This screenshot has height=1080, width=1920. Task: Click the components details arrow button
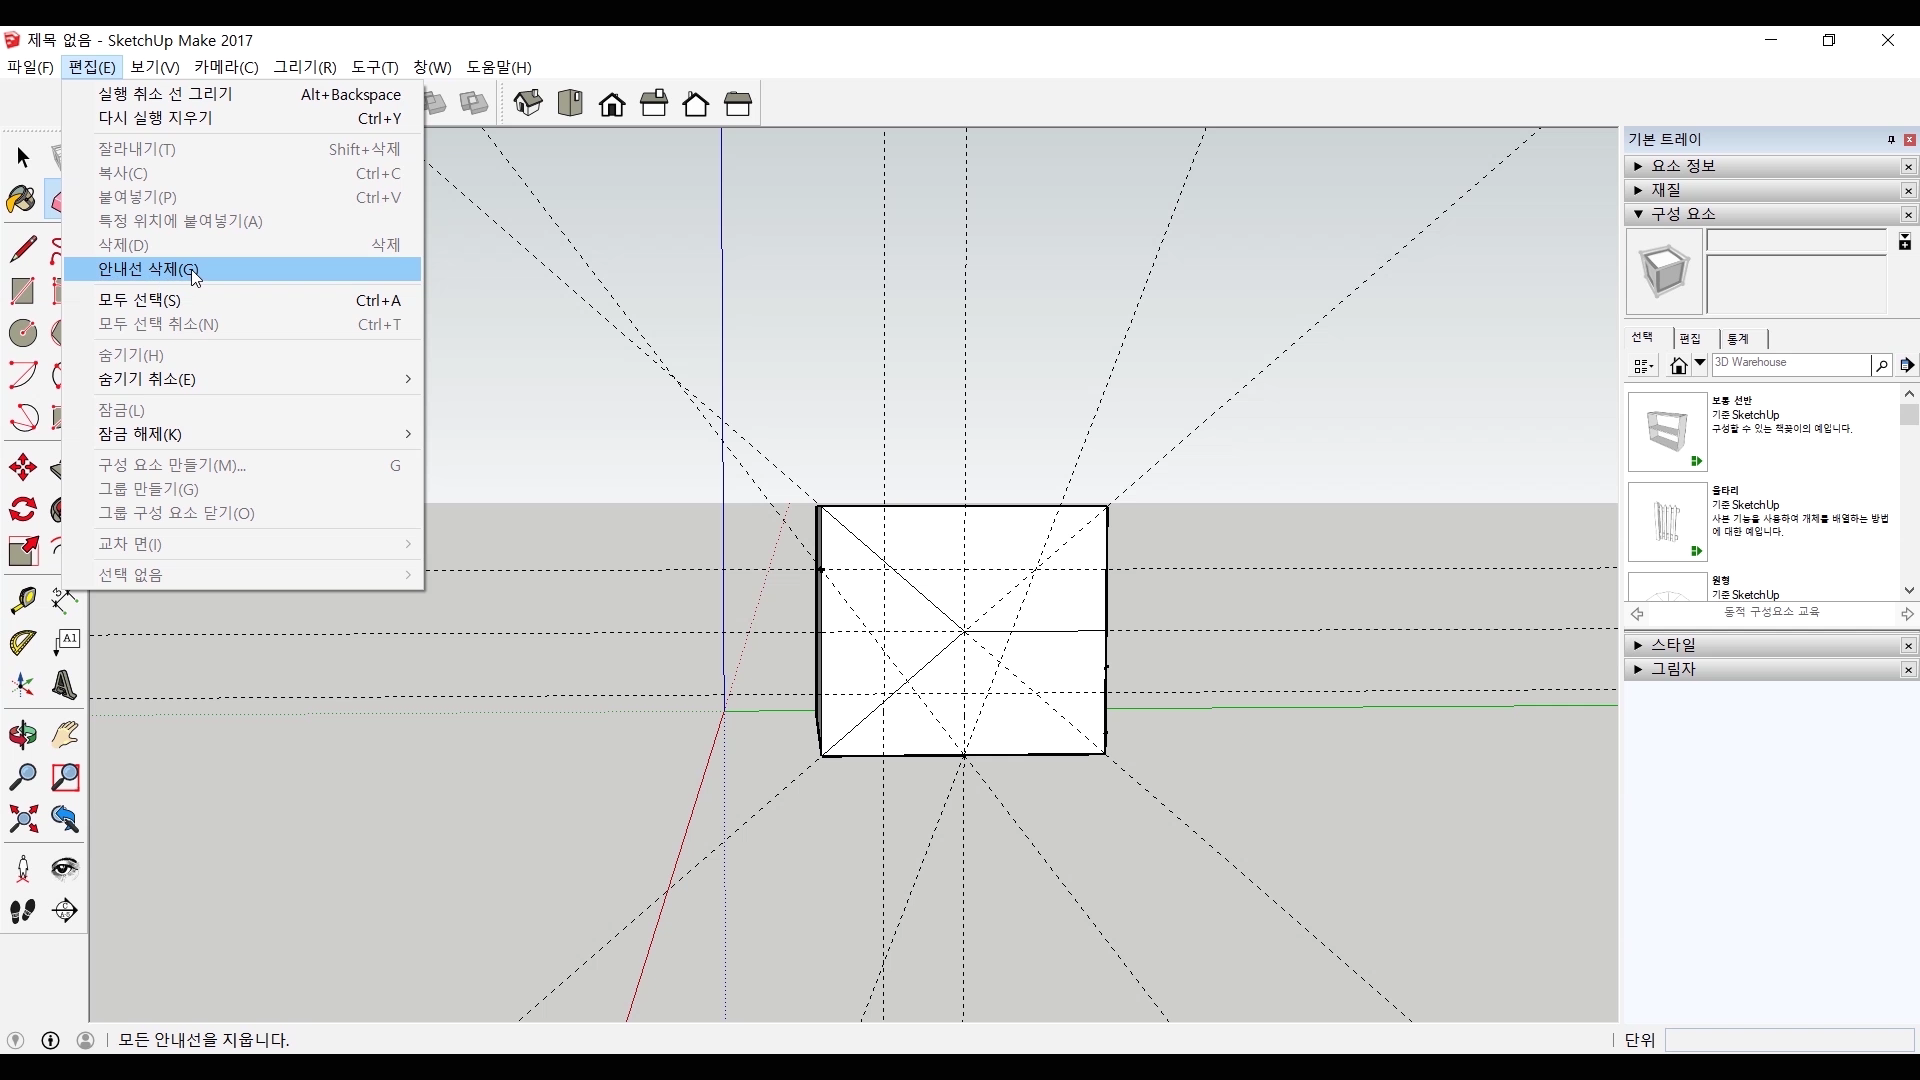(x=1907, y=365)
